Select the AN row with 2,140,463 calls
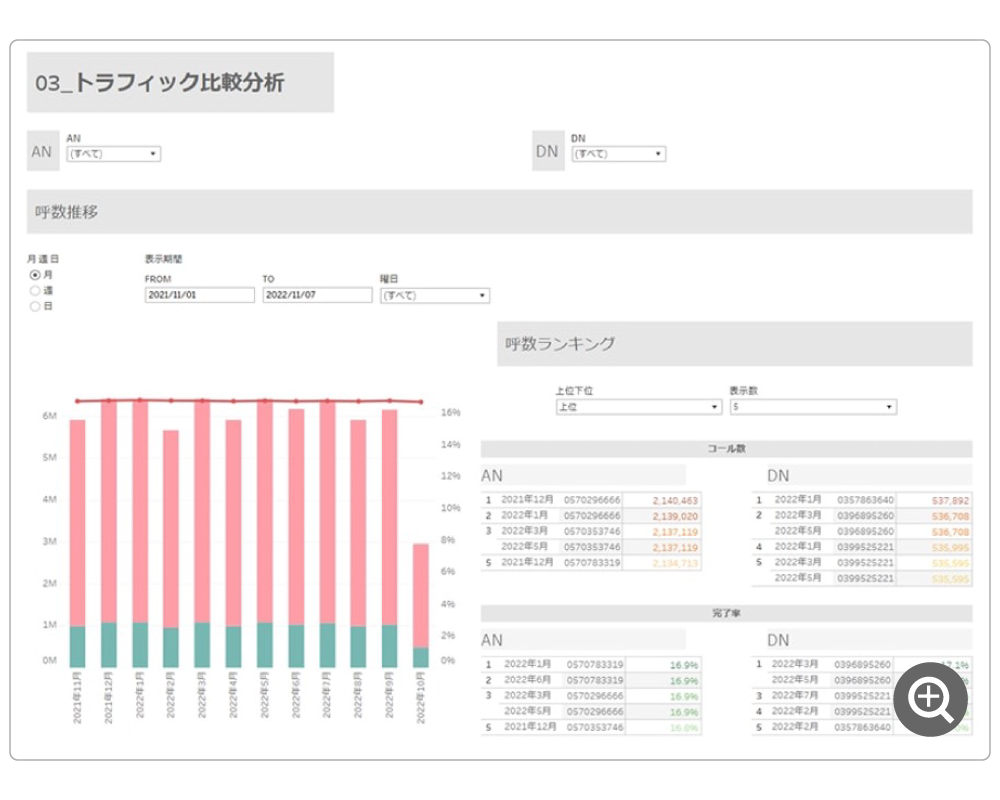Viewport: 1000px width, 800px height. [x=590, y=500]
